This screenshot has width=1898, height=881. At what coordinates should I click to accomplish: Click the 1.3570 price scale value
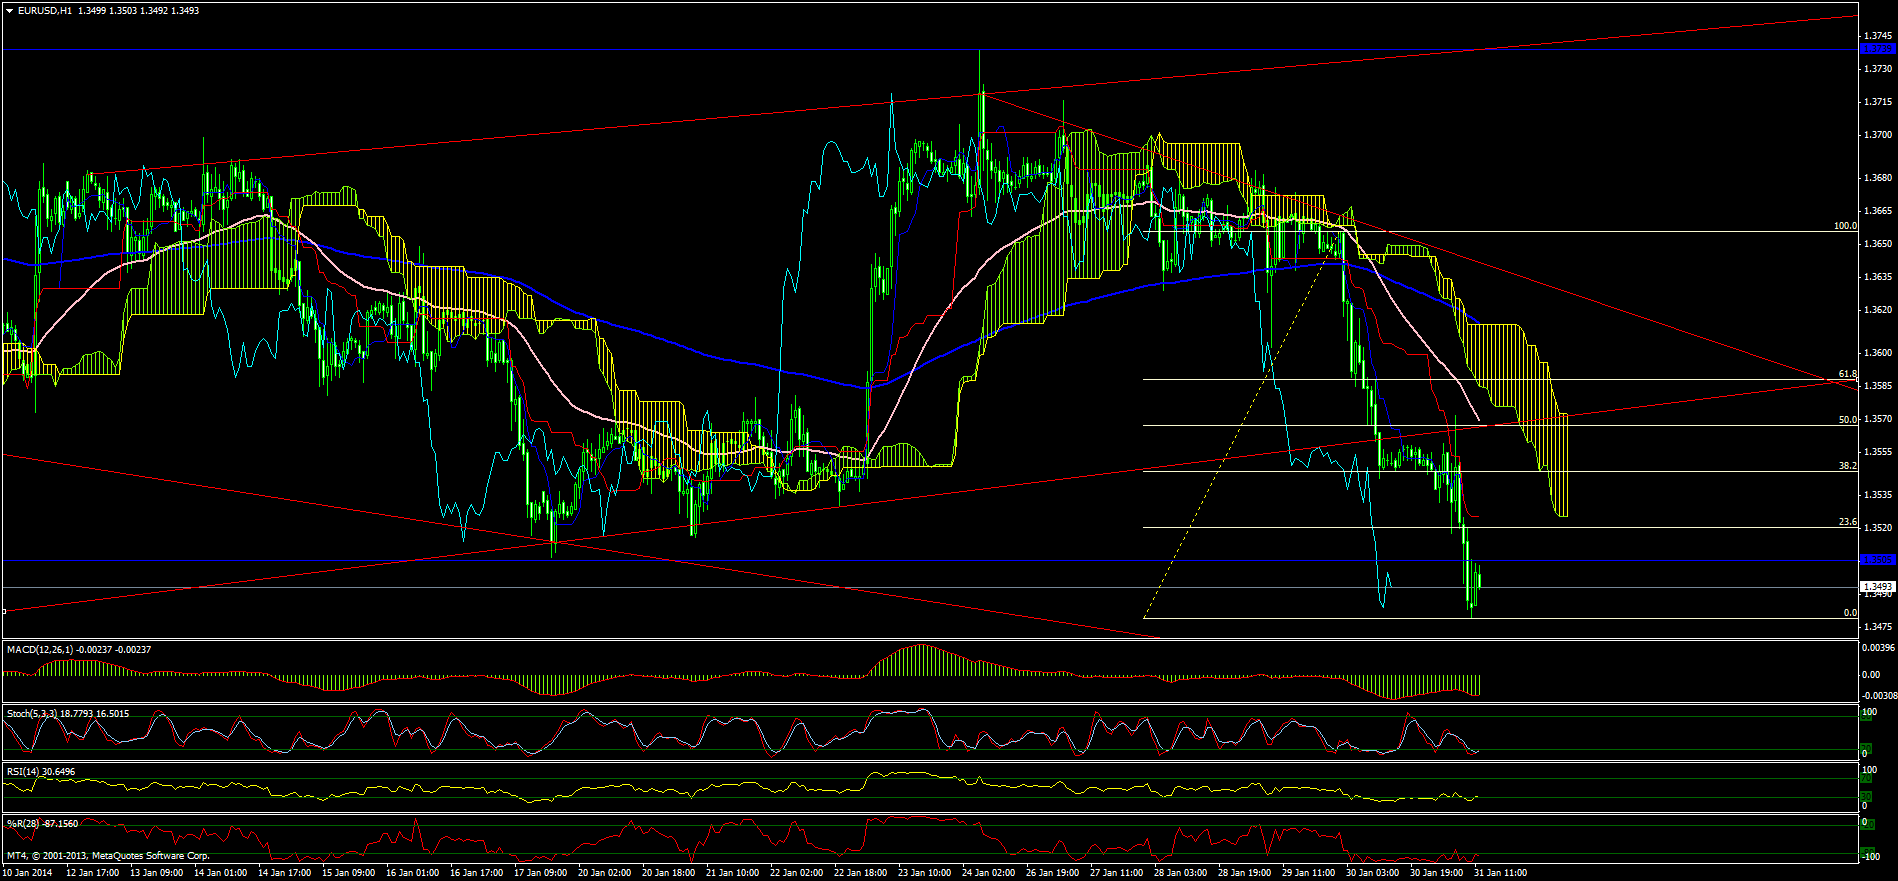pyautogui.click(x=1879, y=419)
